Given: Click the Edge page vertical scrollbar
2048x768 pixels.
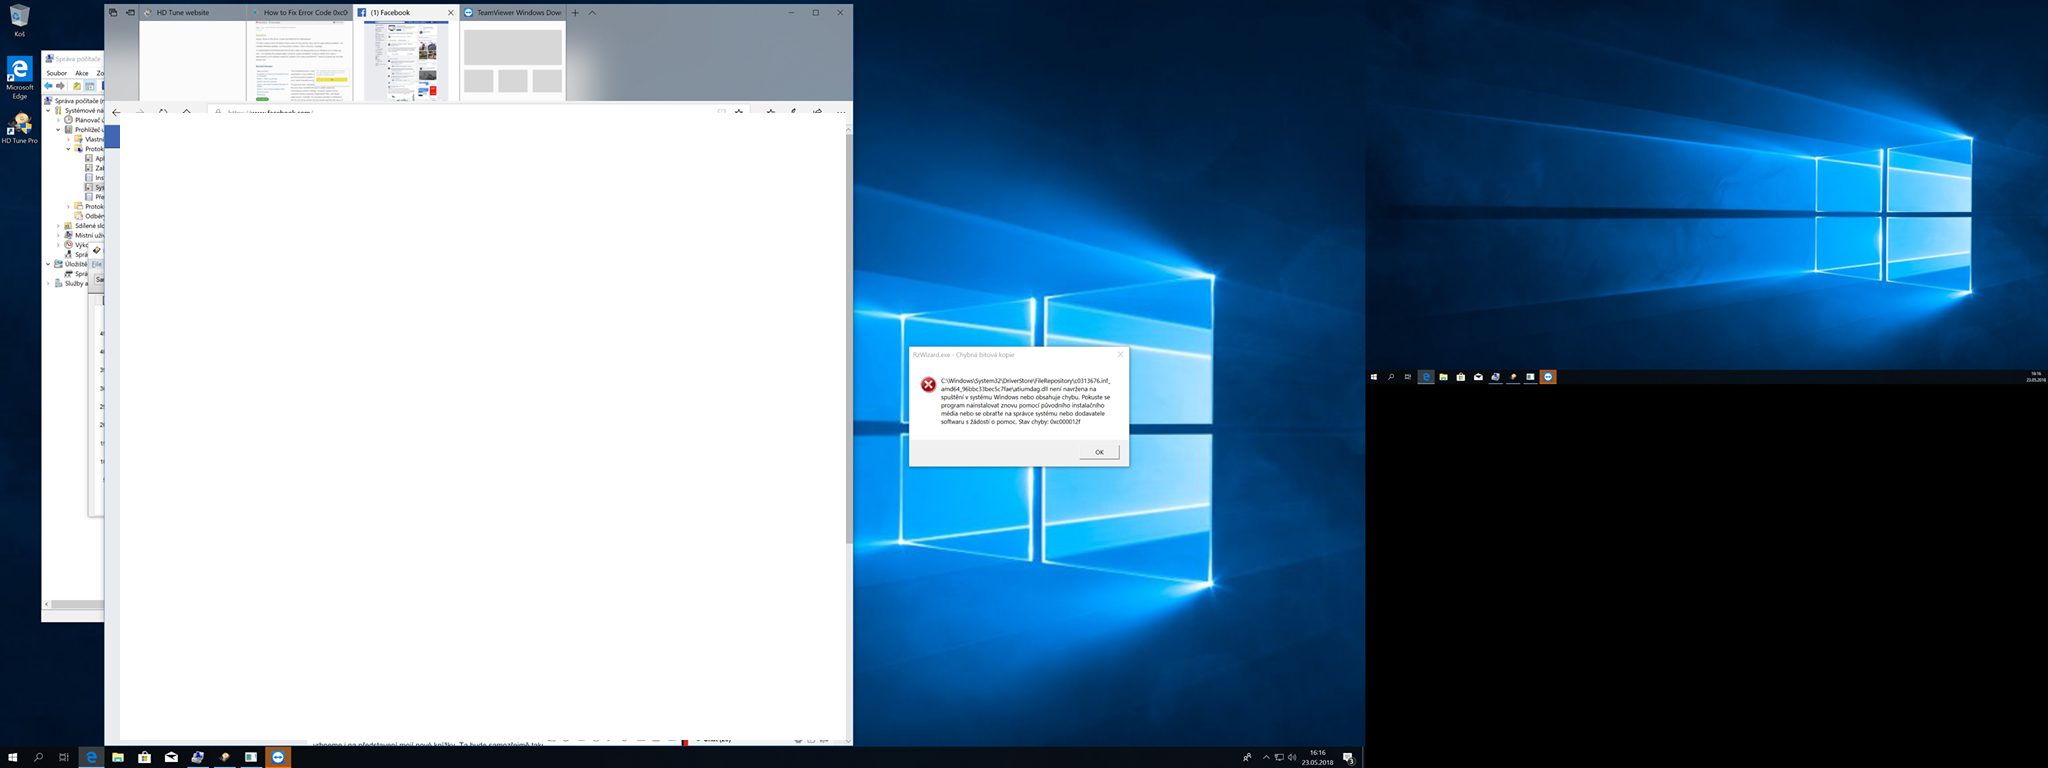Looking at the screenshot, I should [x=849, y=340].
